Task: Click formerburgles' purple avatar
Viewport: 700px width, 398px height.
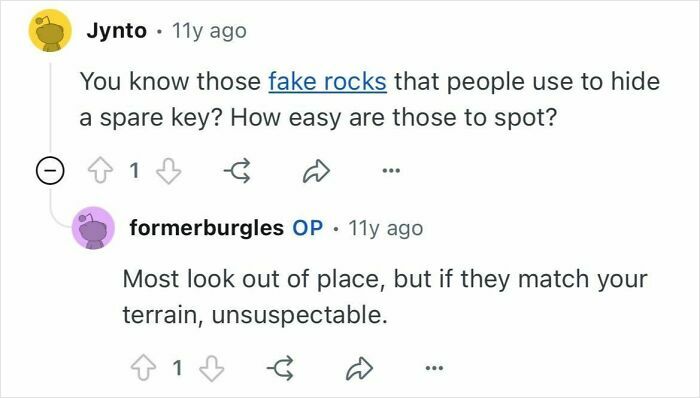Action: click(x=93, y=228)
